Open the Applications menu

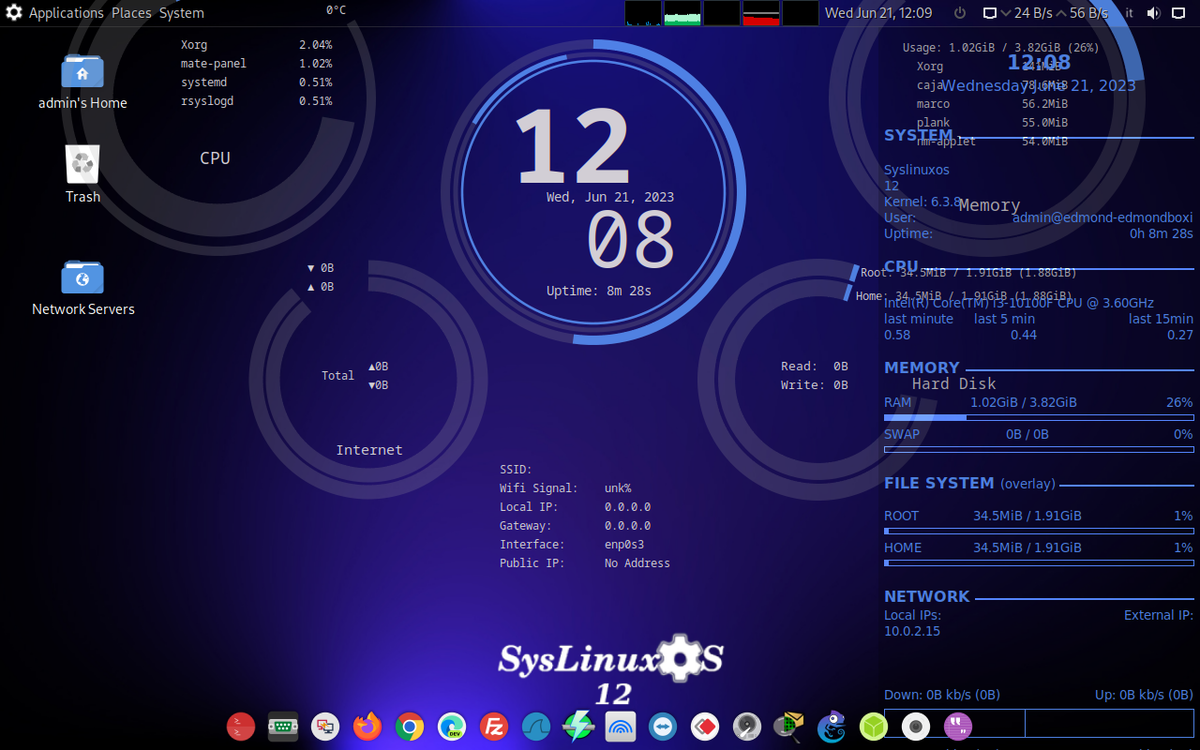point(66,13)
